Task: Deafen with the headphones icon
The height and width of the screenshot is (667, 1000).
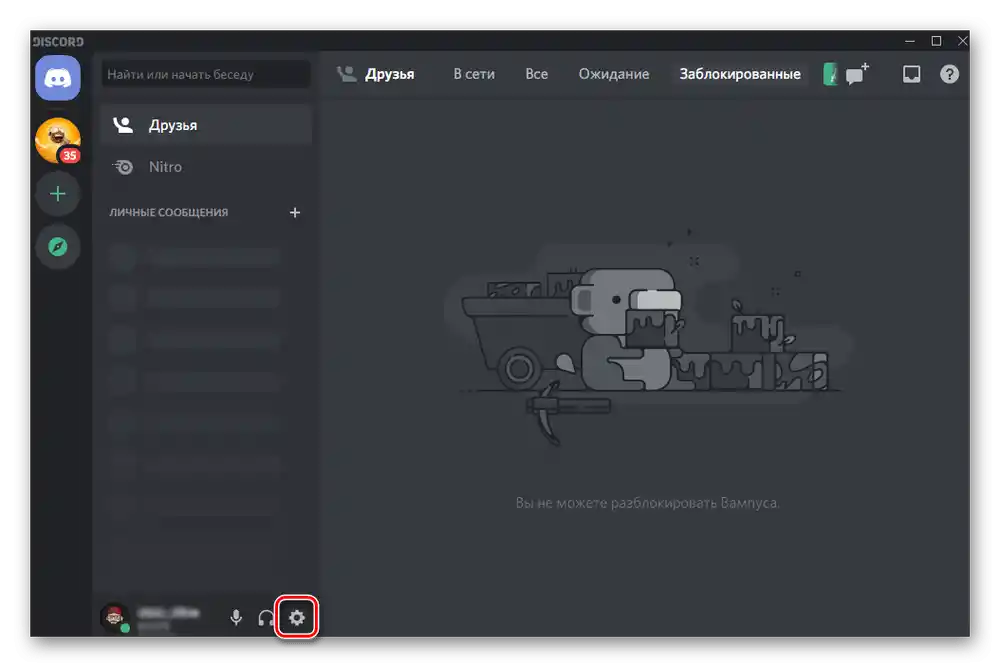Action: [265, 617]
